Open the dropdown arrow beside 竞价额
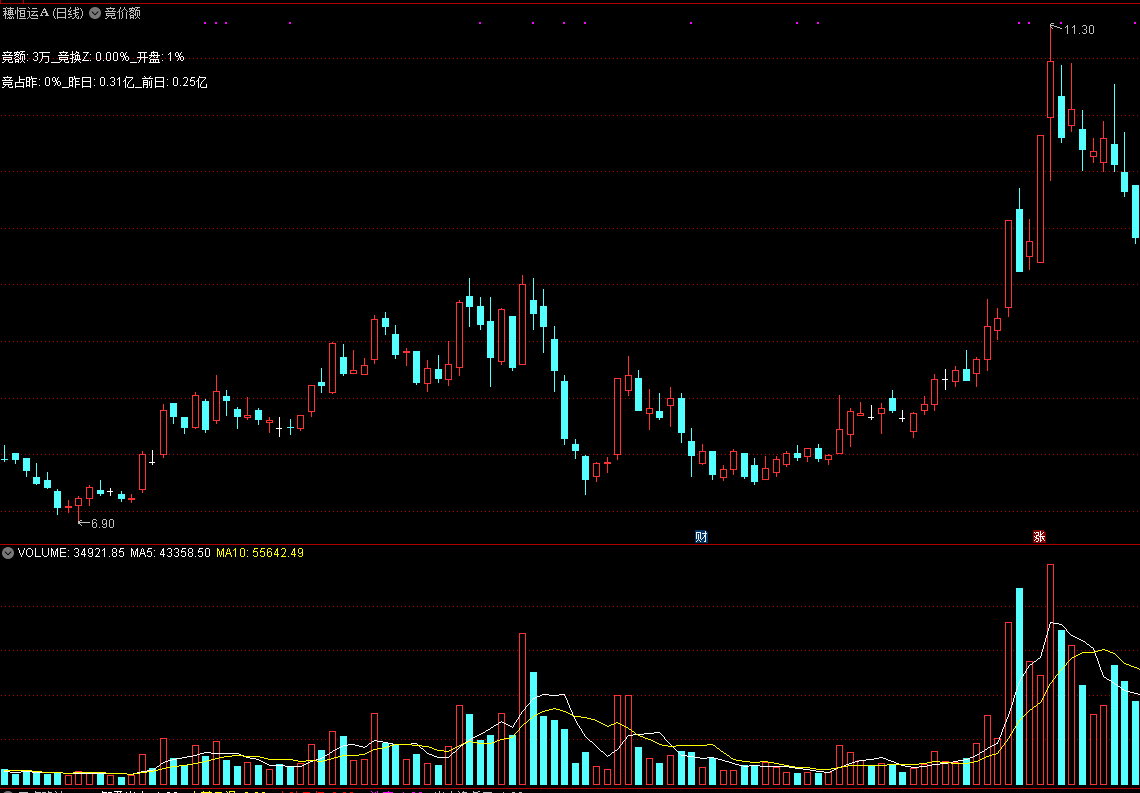The height and width of the screenshot is (793, 1140). coord(95,13)
